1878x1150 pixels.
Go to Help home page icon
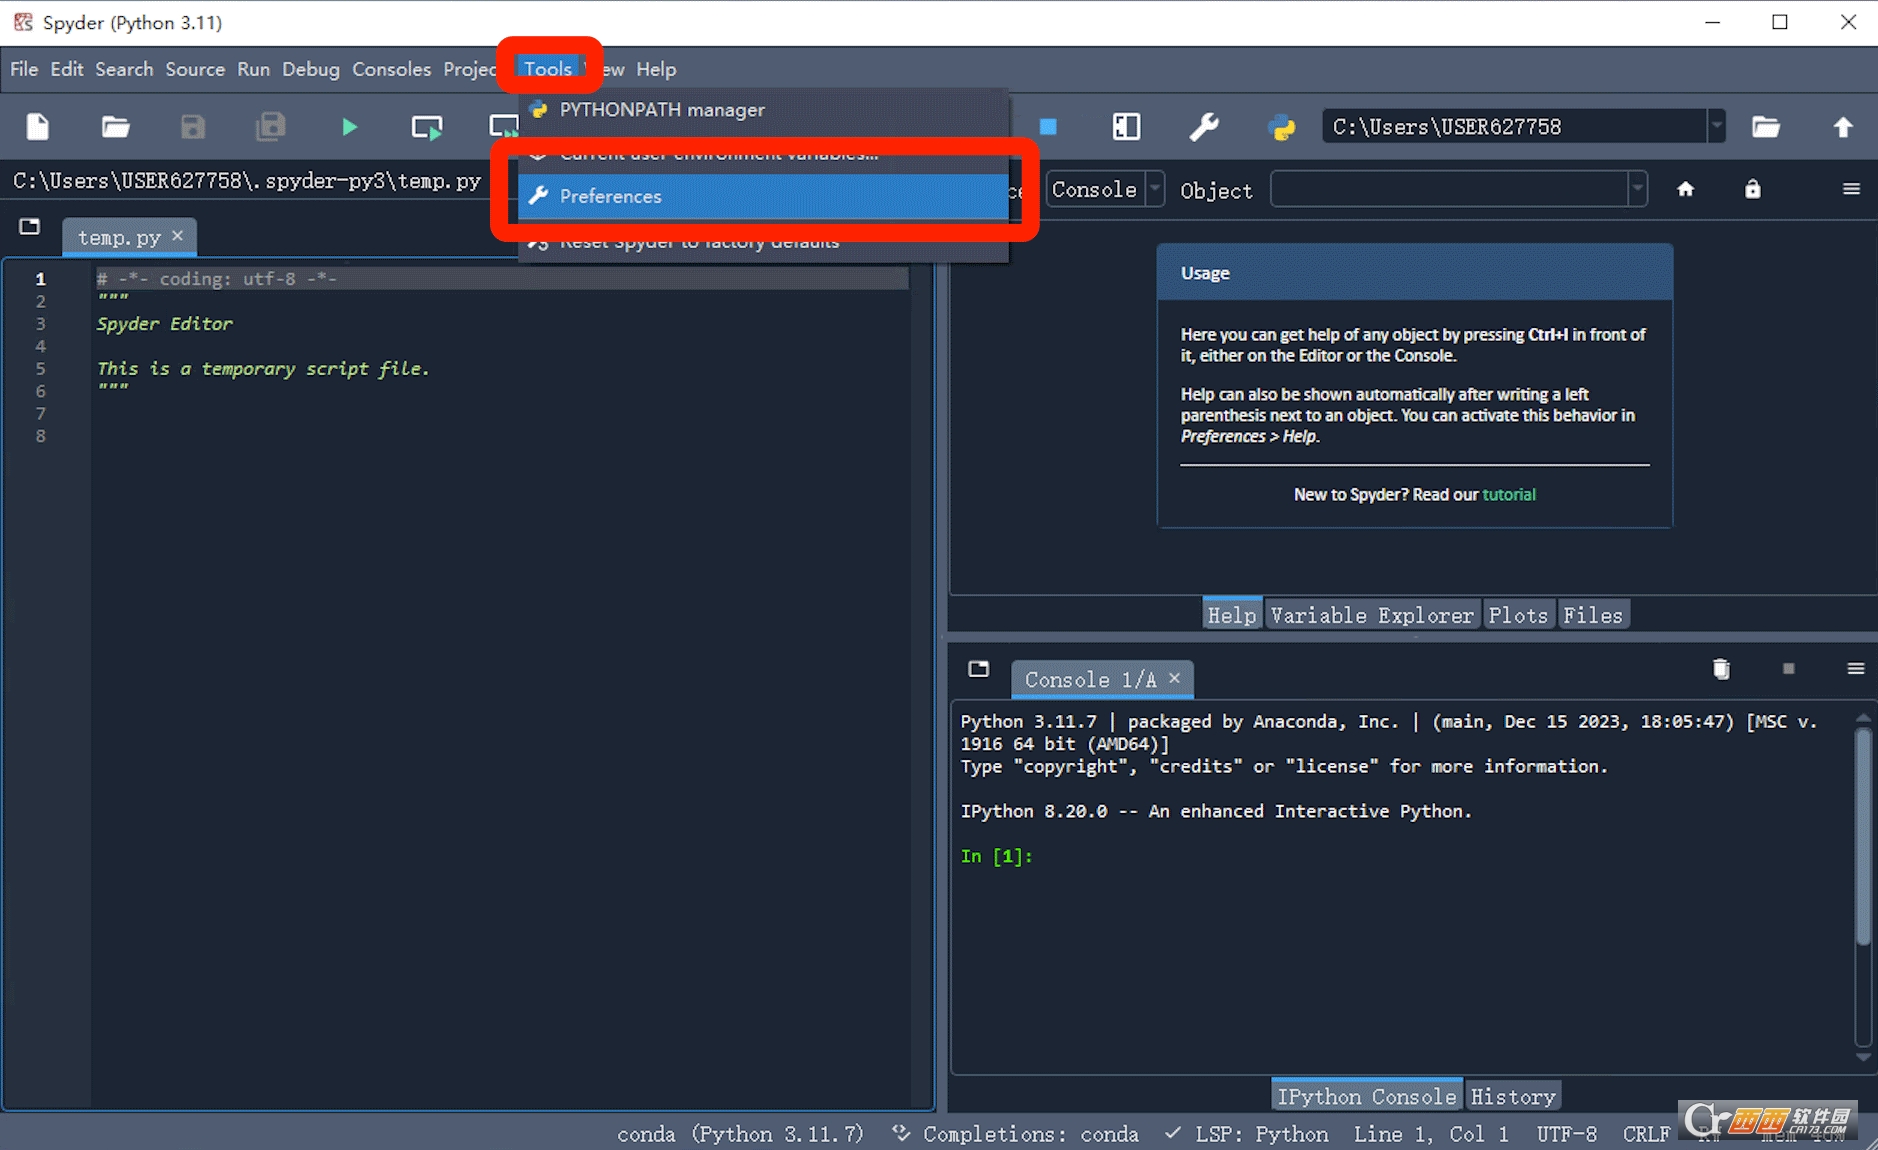pos(1685,189)
